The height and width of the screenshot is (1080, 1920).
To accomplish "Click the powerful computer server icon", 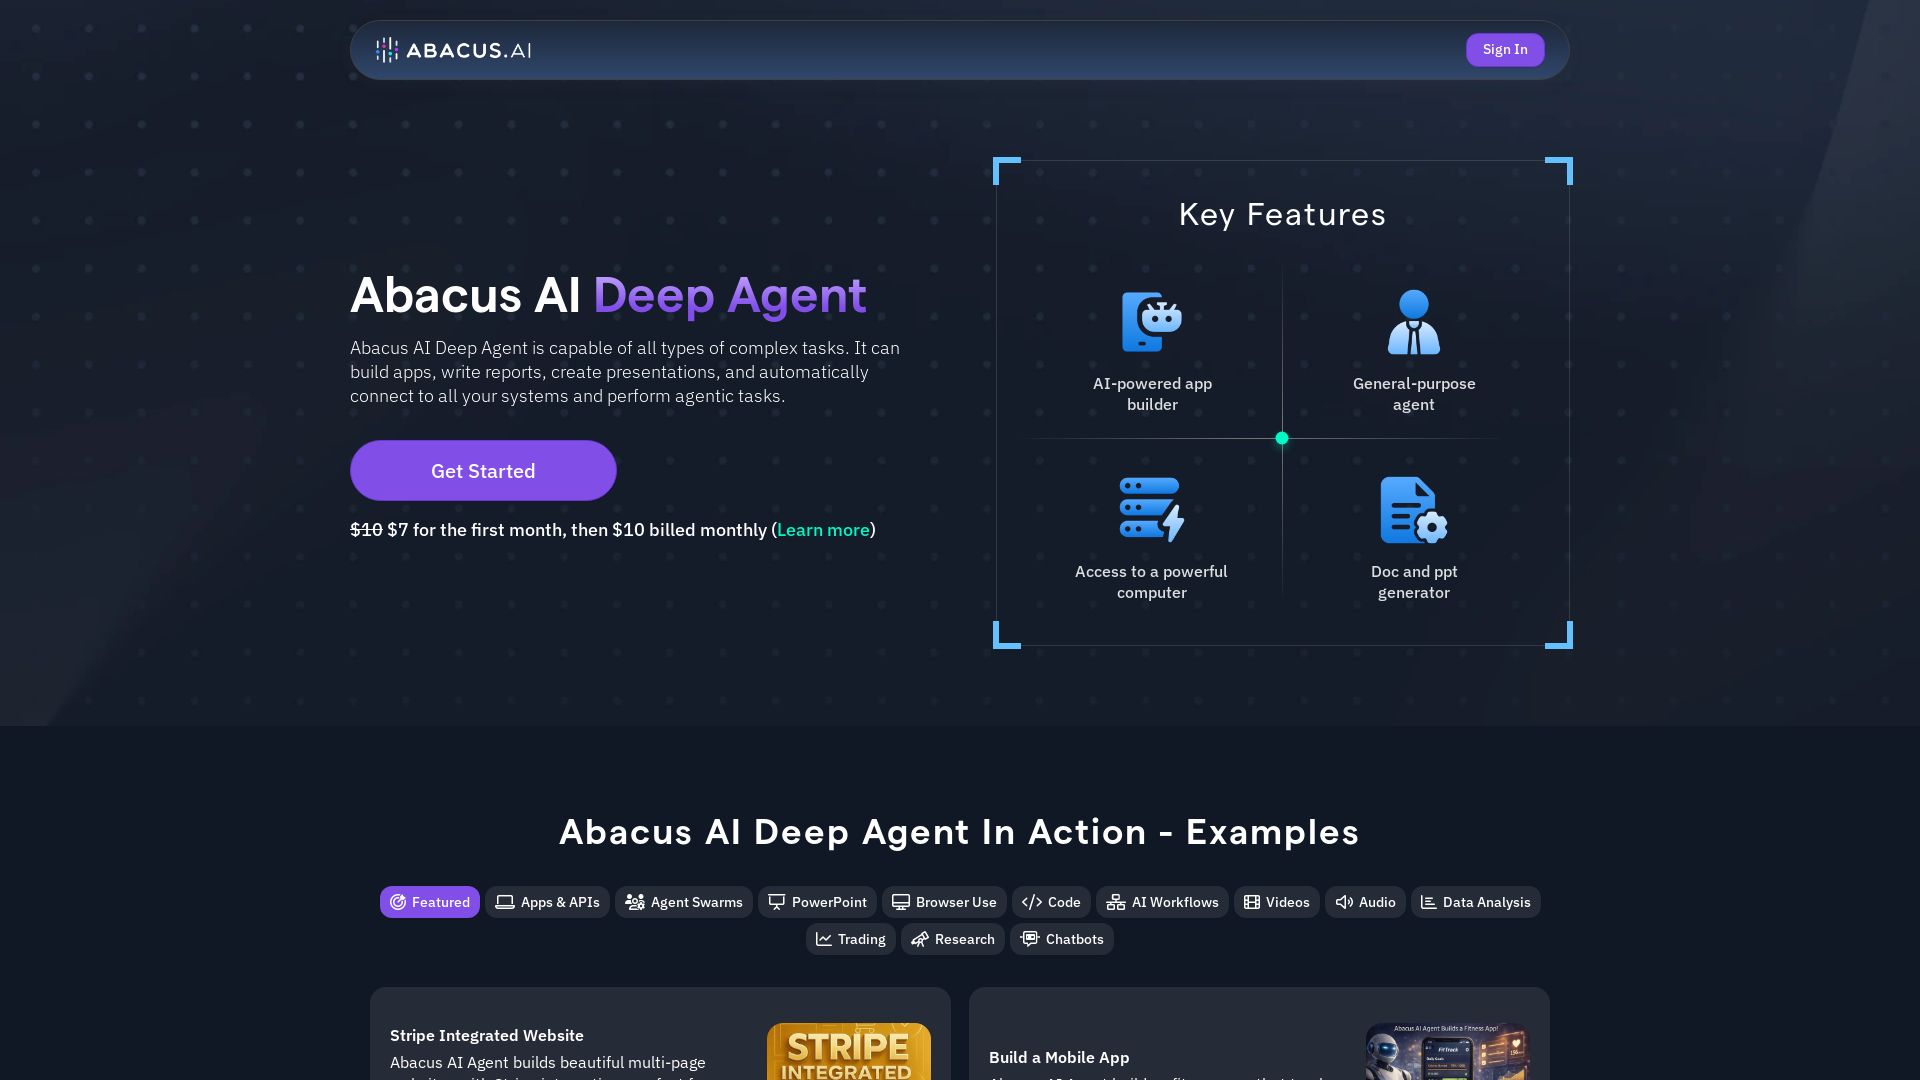I will pyautogui.click(x=1152, y=510).
